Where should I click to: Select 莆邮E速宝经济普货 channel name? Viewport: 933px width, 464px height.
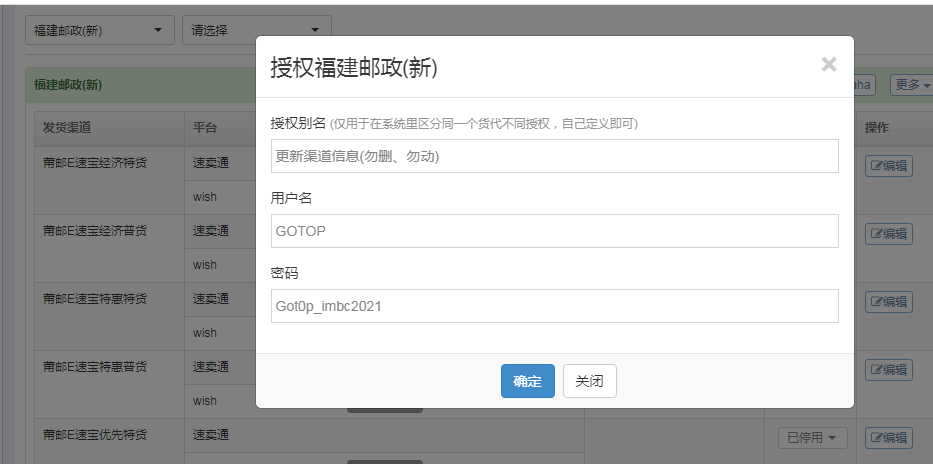(x=95, y=231)
